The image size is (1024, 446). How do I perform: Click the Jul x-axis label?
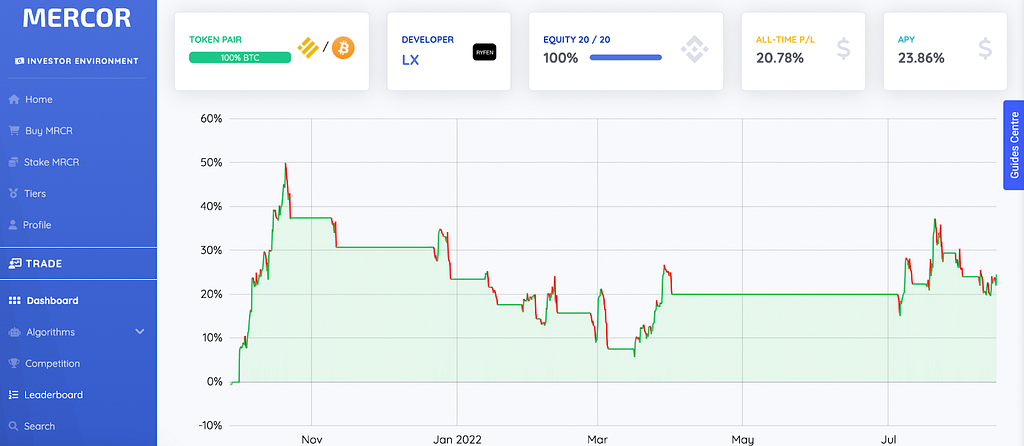[x=888, y=439]
